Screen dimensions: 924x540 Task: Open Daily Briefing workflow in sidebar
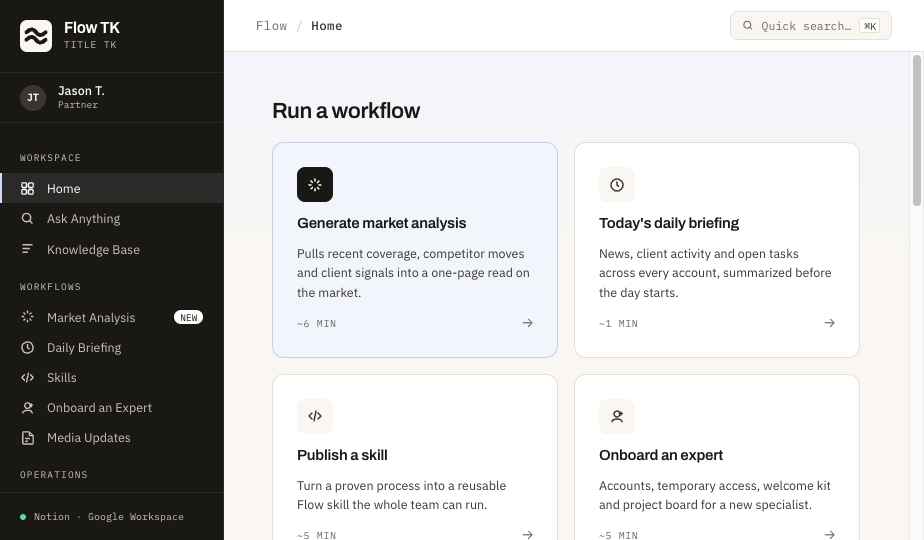(112, 348)
